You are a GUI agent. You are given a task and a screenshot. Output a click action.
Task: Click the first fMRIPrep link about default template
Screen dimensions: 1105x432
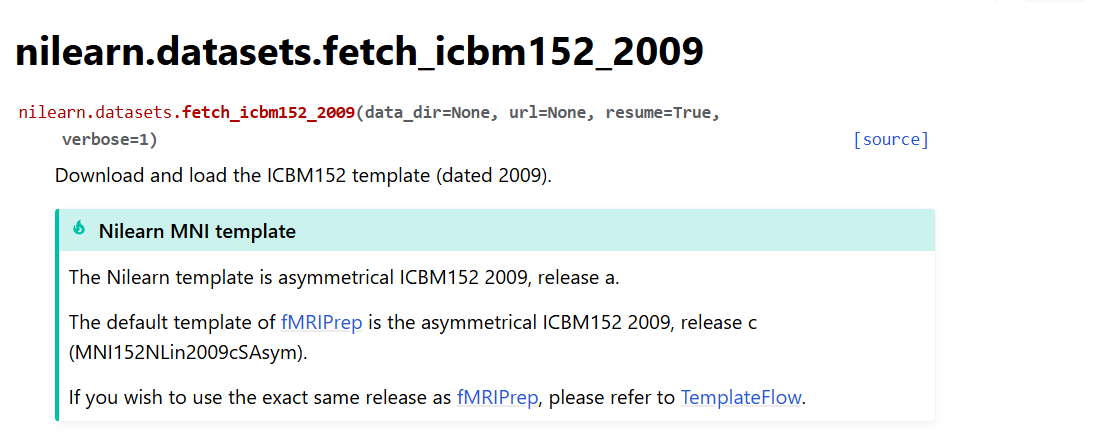[321, 323]
